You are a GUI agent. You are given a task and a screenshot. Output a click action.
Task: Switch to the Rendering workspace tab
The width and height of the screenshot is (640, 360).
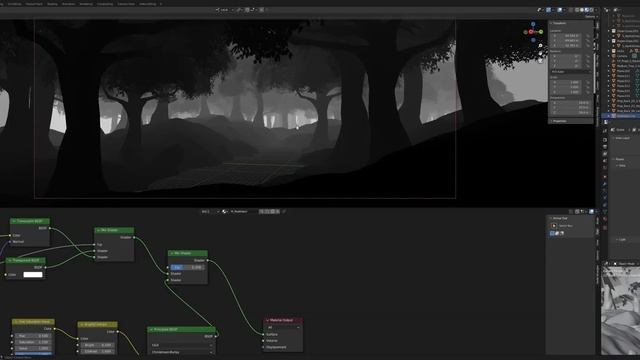pos(86,4)
